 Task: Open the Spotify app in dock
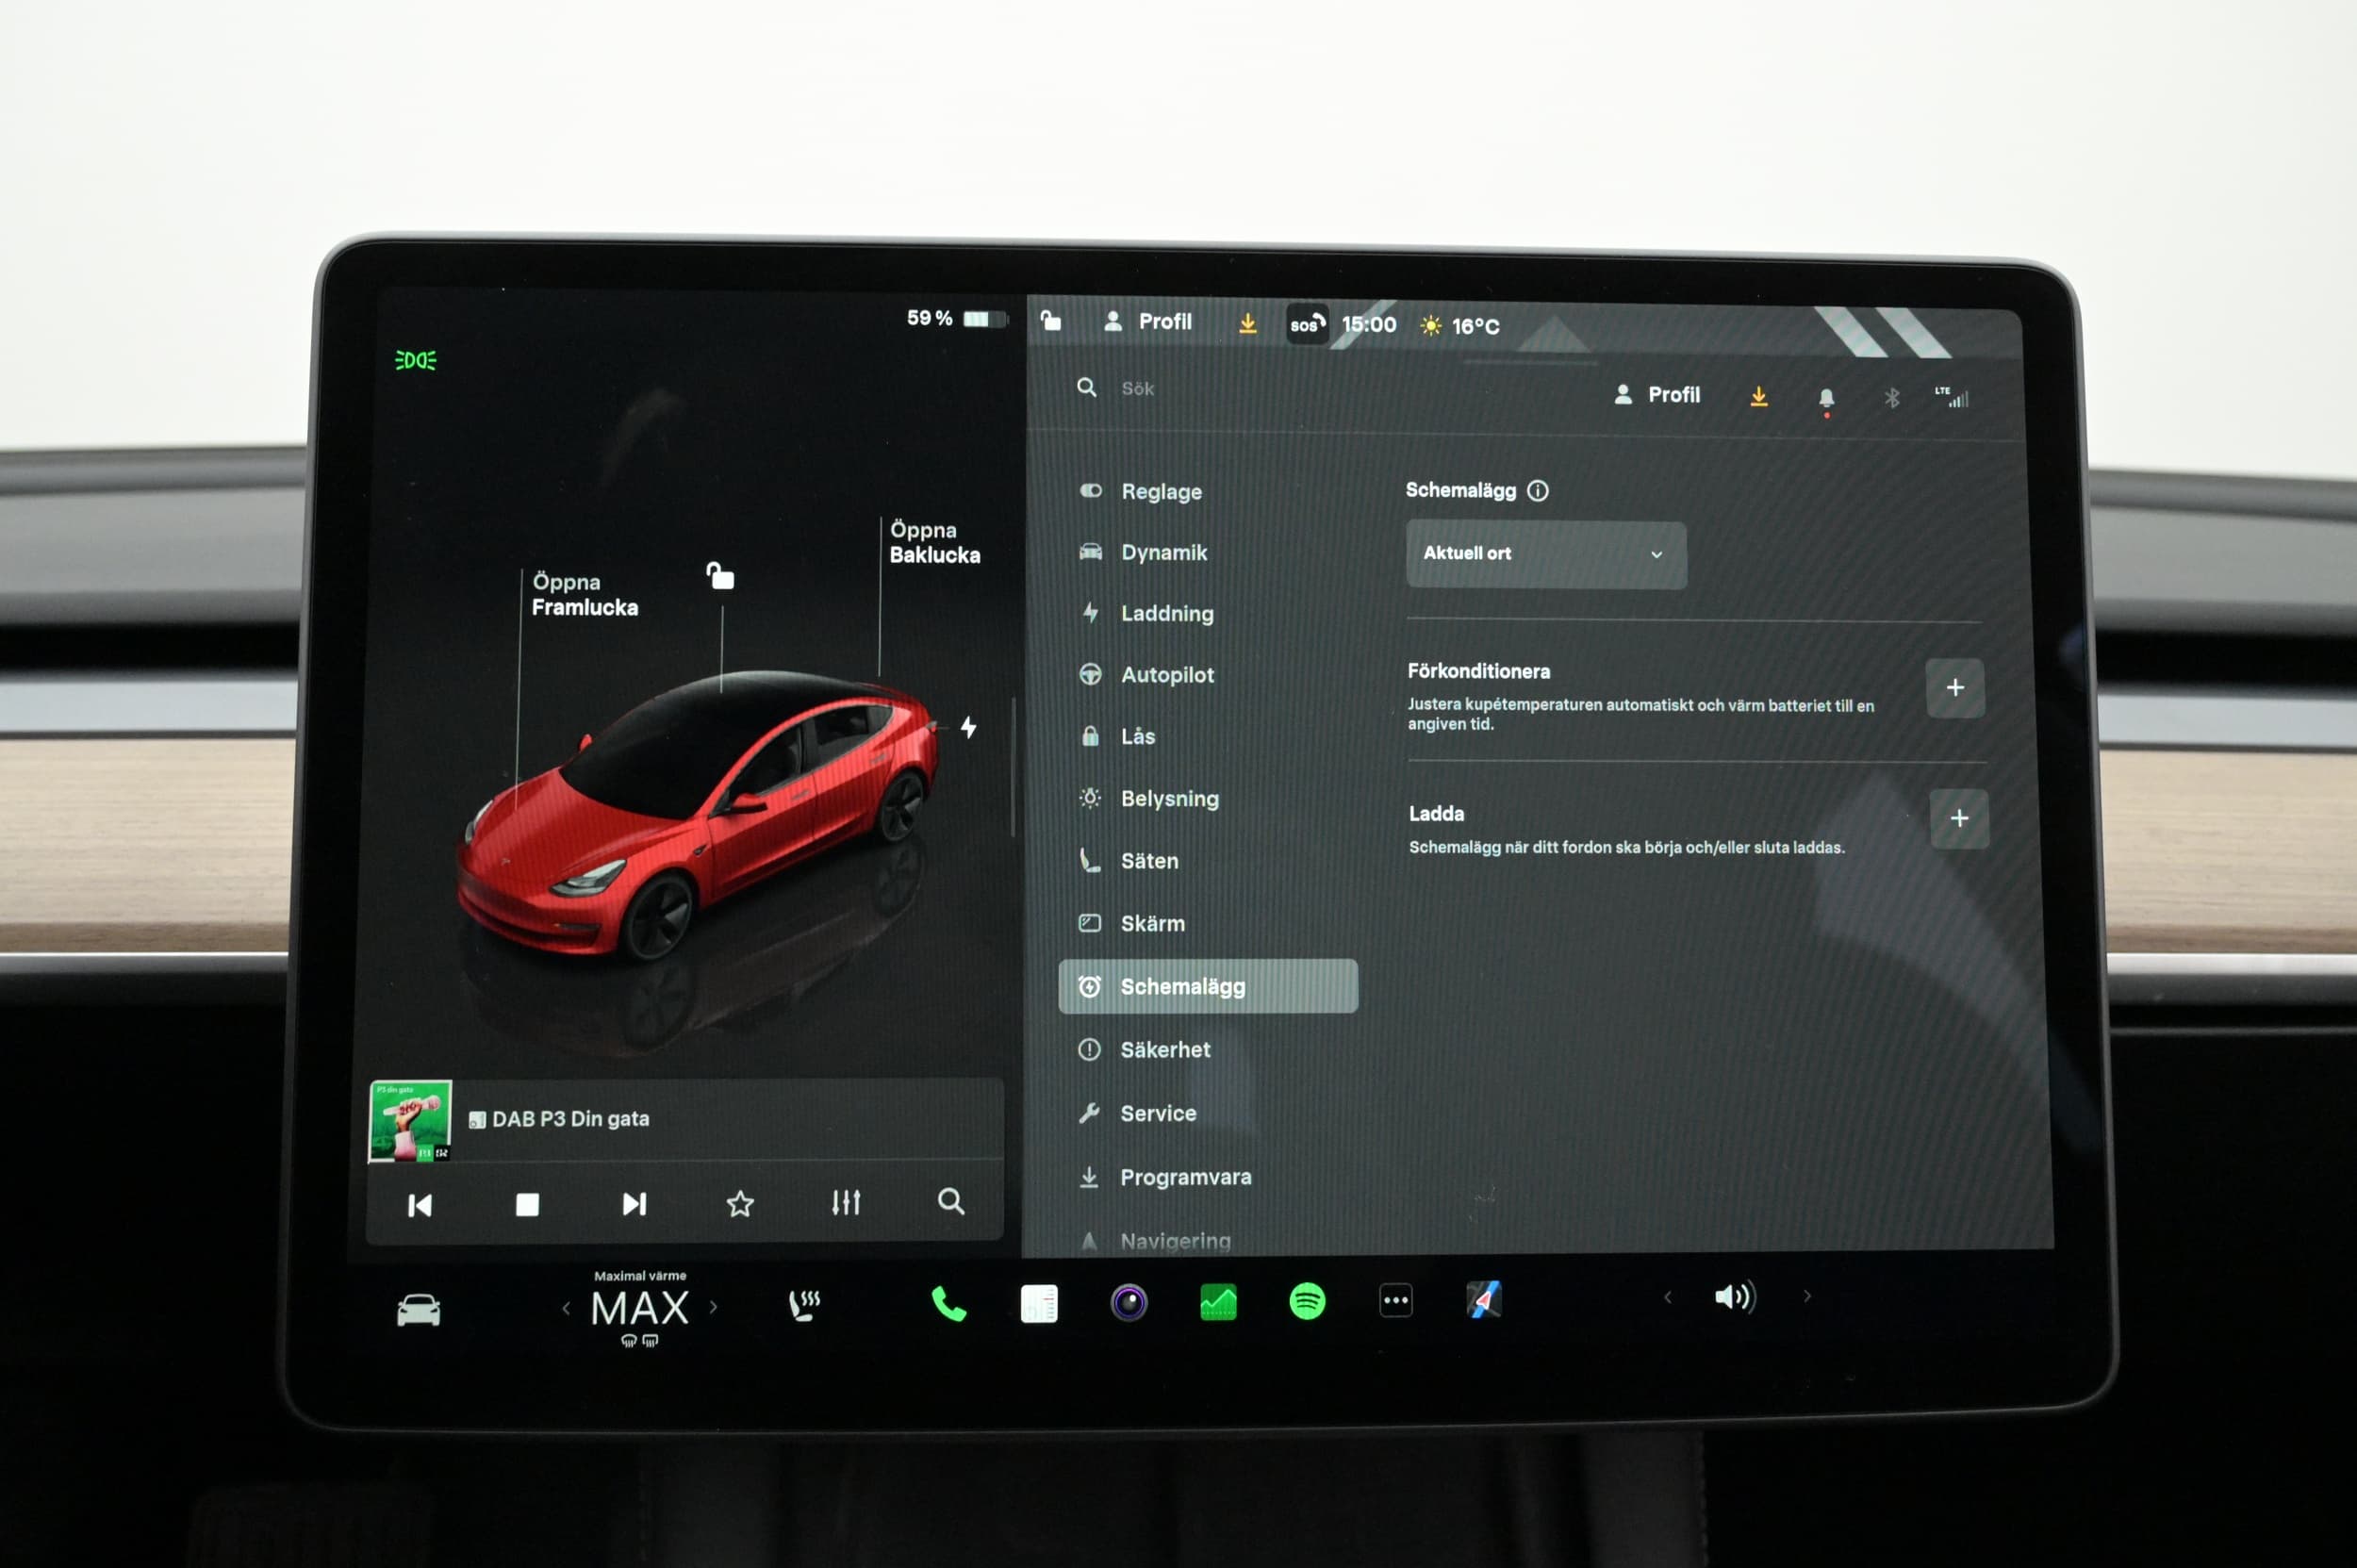(1307, 1302)
